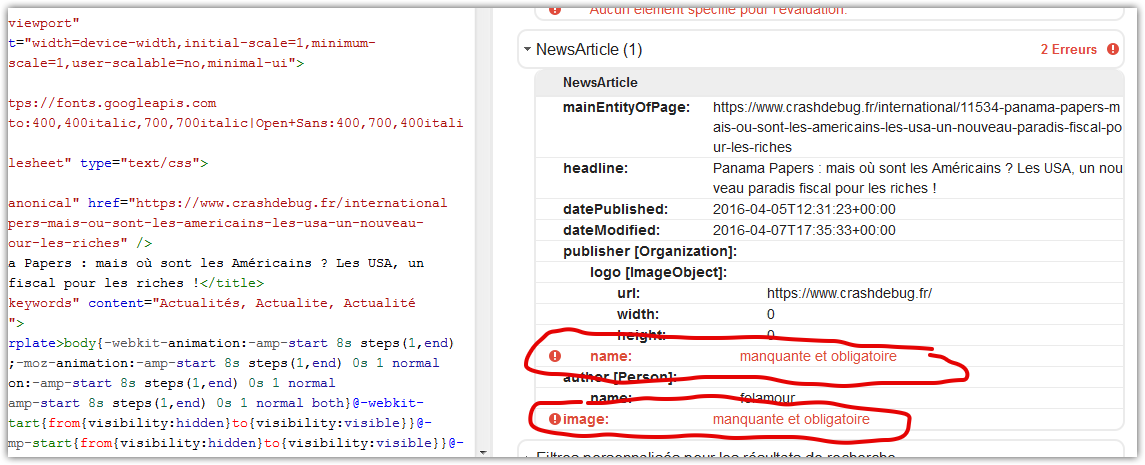1145x465 pixels.
Task: Click the fonts.googleapis.com code line
Action: pyautogui.click(x=112, y=104)
